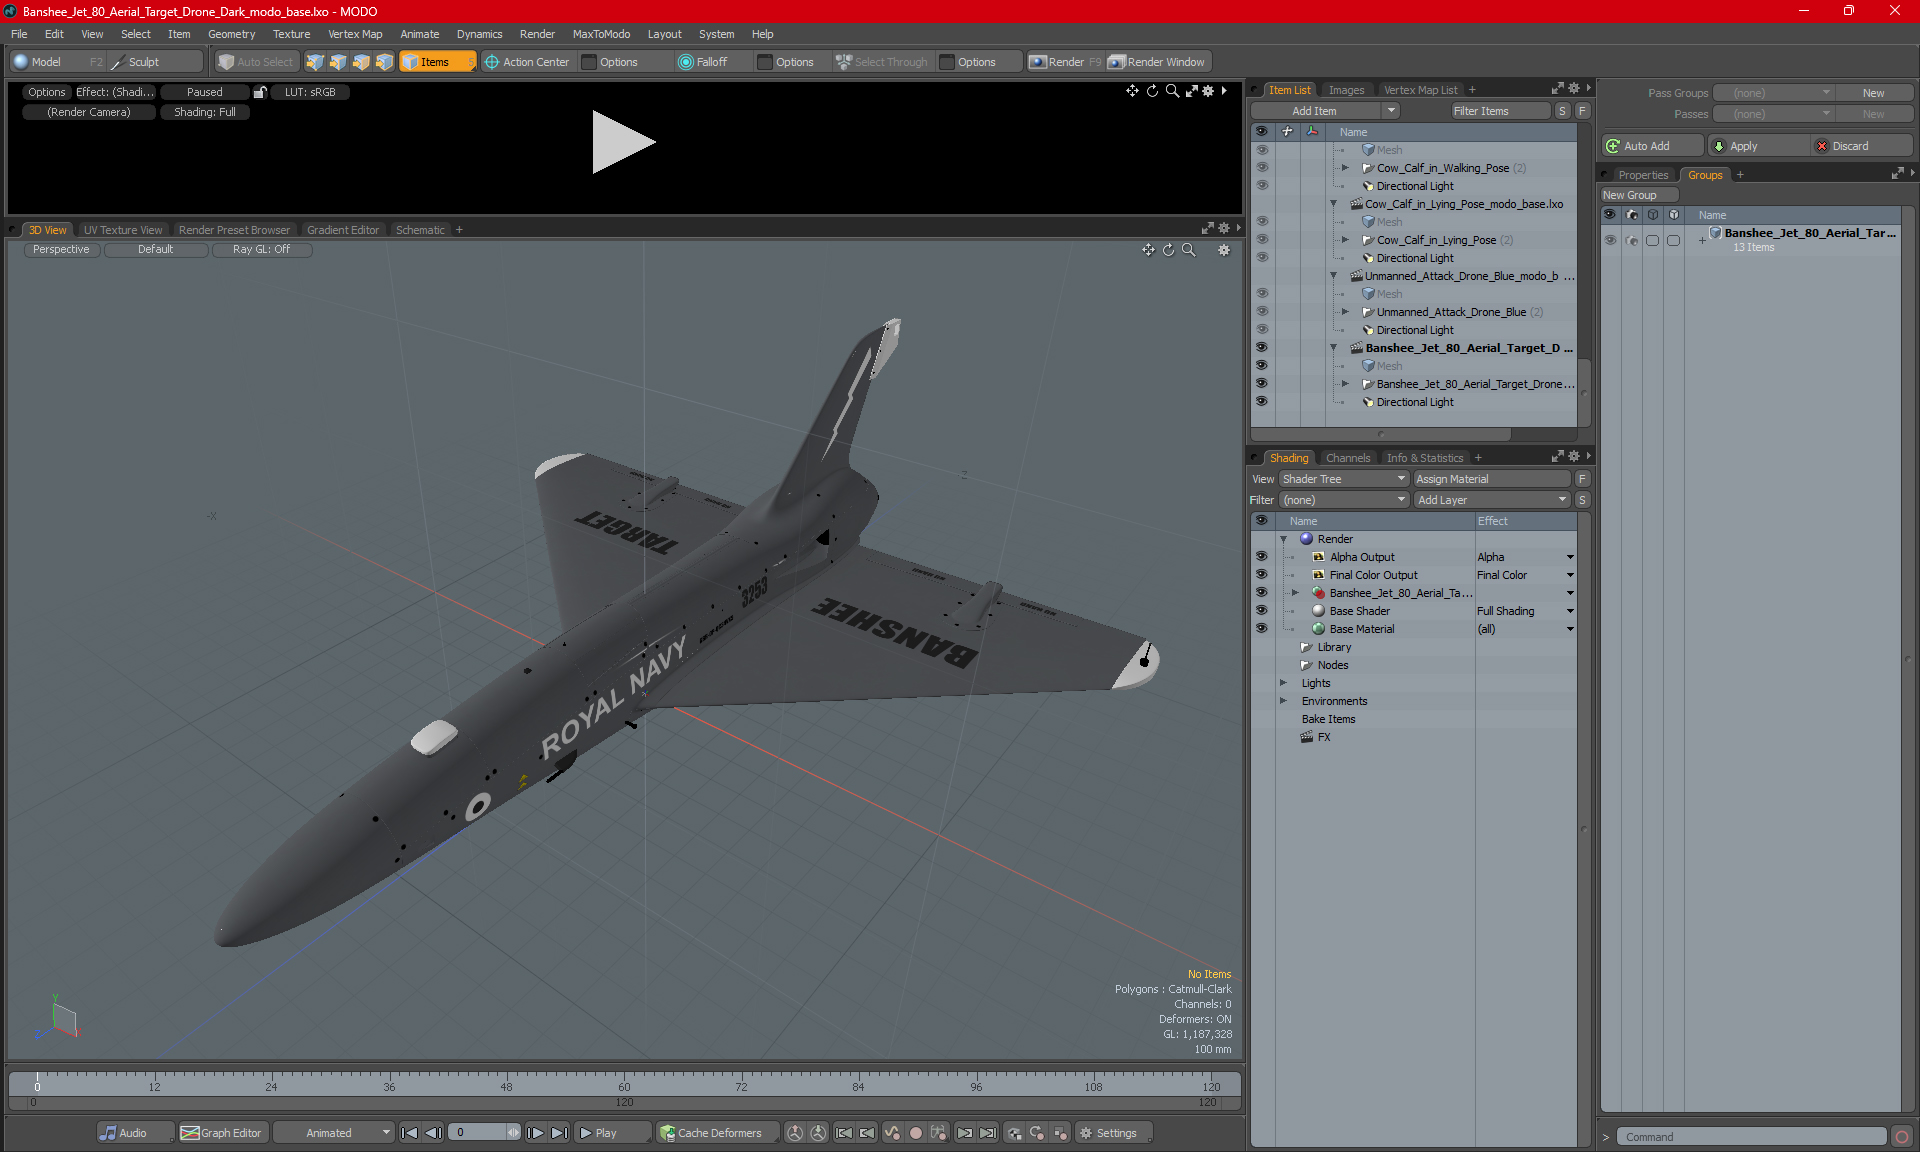Click record keyframe circle icon
This screenshot has width=1920, height=1152.
(x=915, y=1133)
